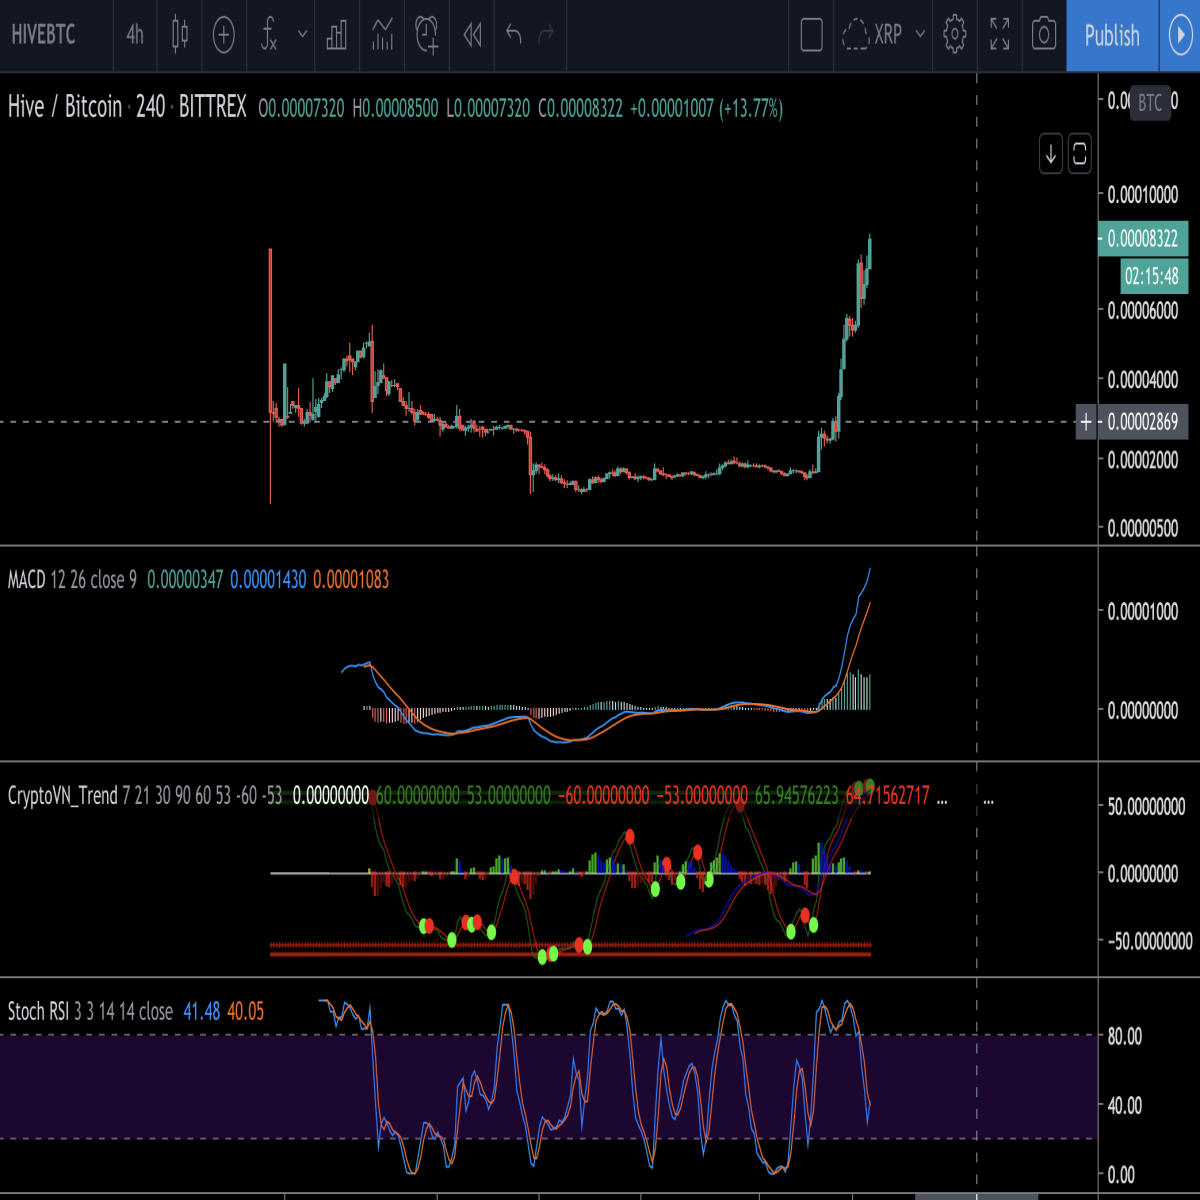This screenshot has height=1200, width=1200.
Task: Expand the dropdown arrow beside fx indicators
Action: coord(302,35)
